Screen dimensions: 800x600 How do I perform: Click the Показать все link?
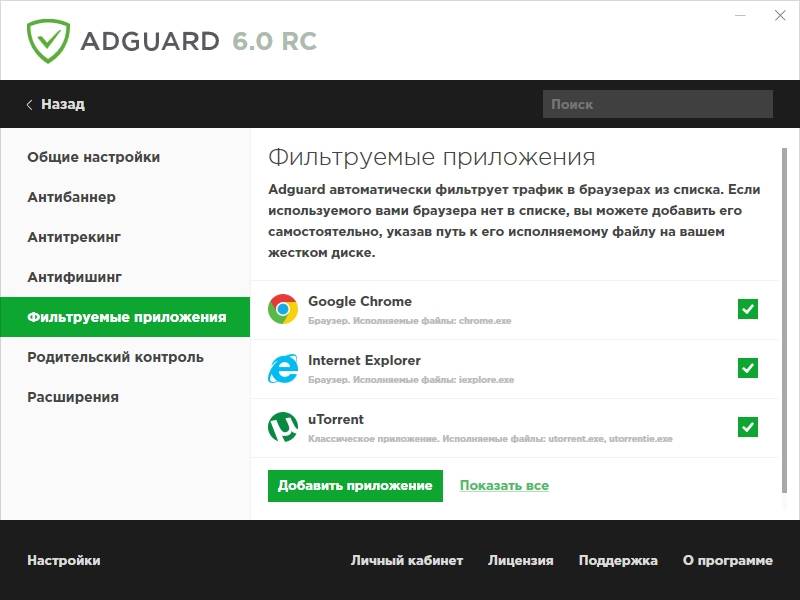coord(504,486)
